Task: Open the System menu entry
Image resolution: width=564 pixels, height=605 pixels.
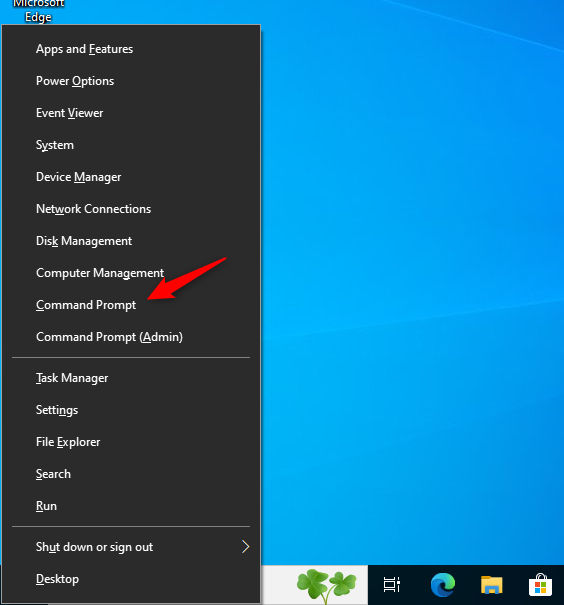Action: [131, 145]
